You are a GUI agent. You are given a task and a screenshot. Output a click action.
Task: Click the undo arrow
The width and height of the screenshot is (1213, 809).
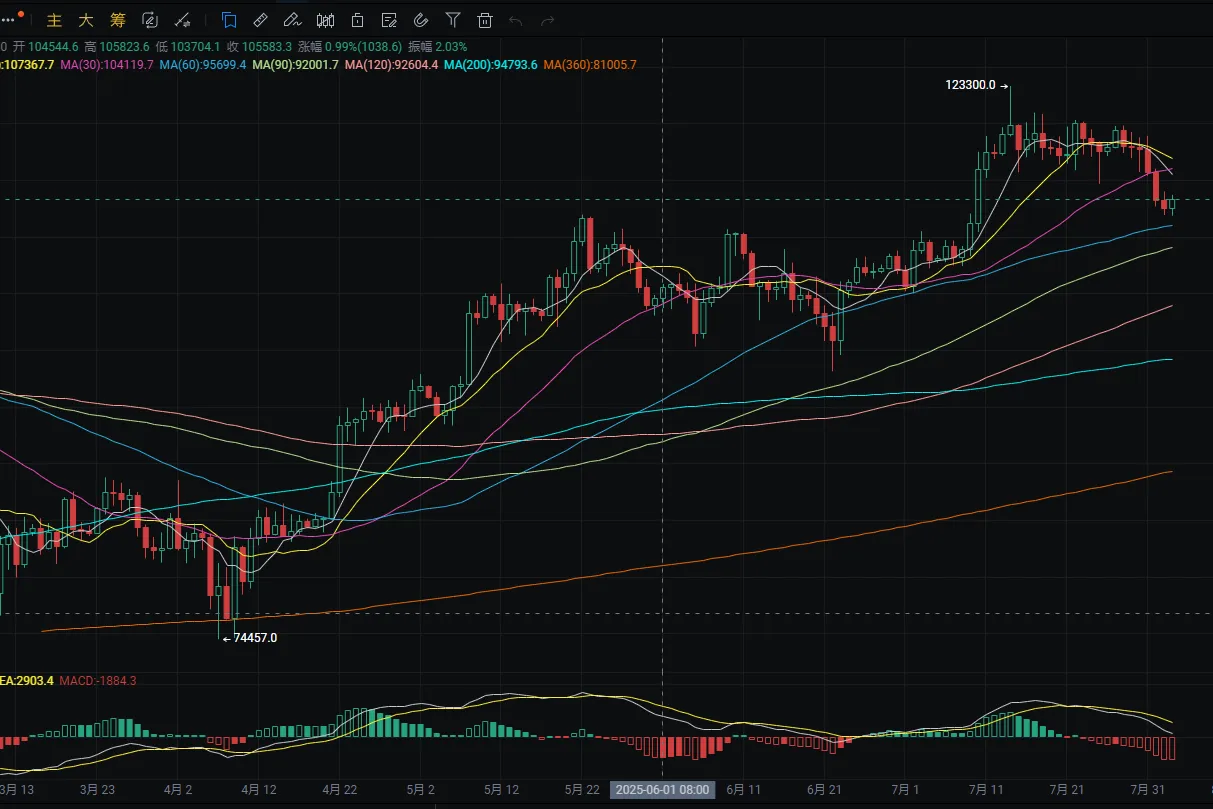pos(516,20)
